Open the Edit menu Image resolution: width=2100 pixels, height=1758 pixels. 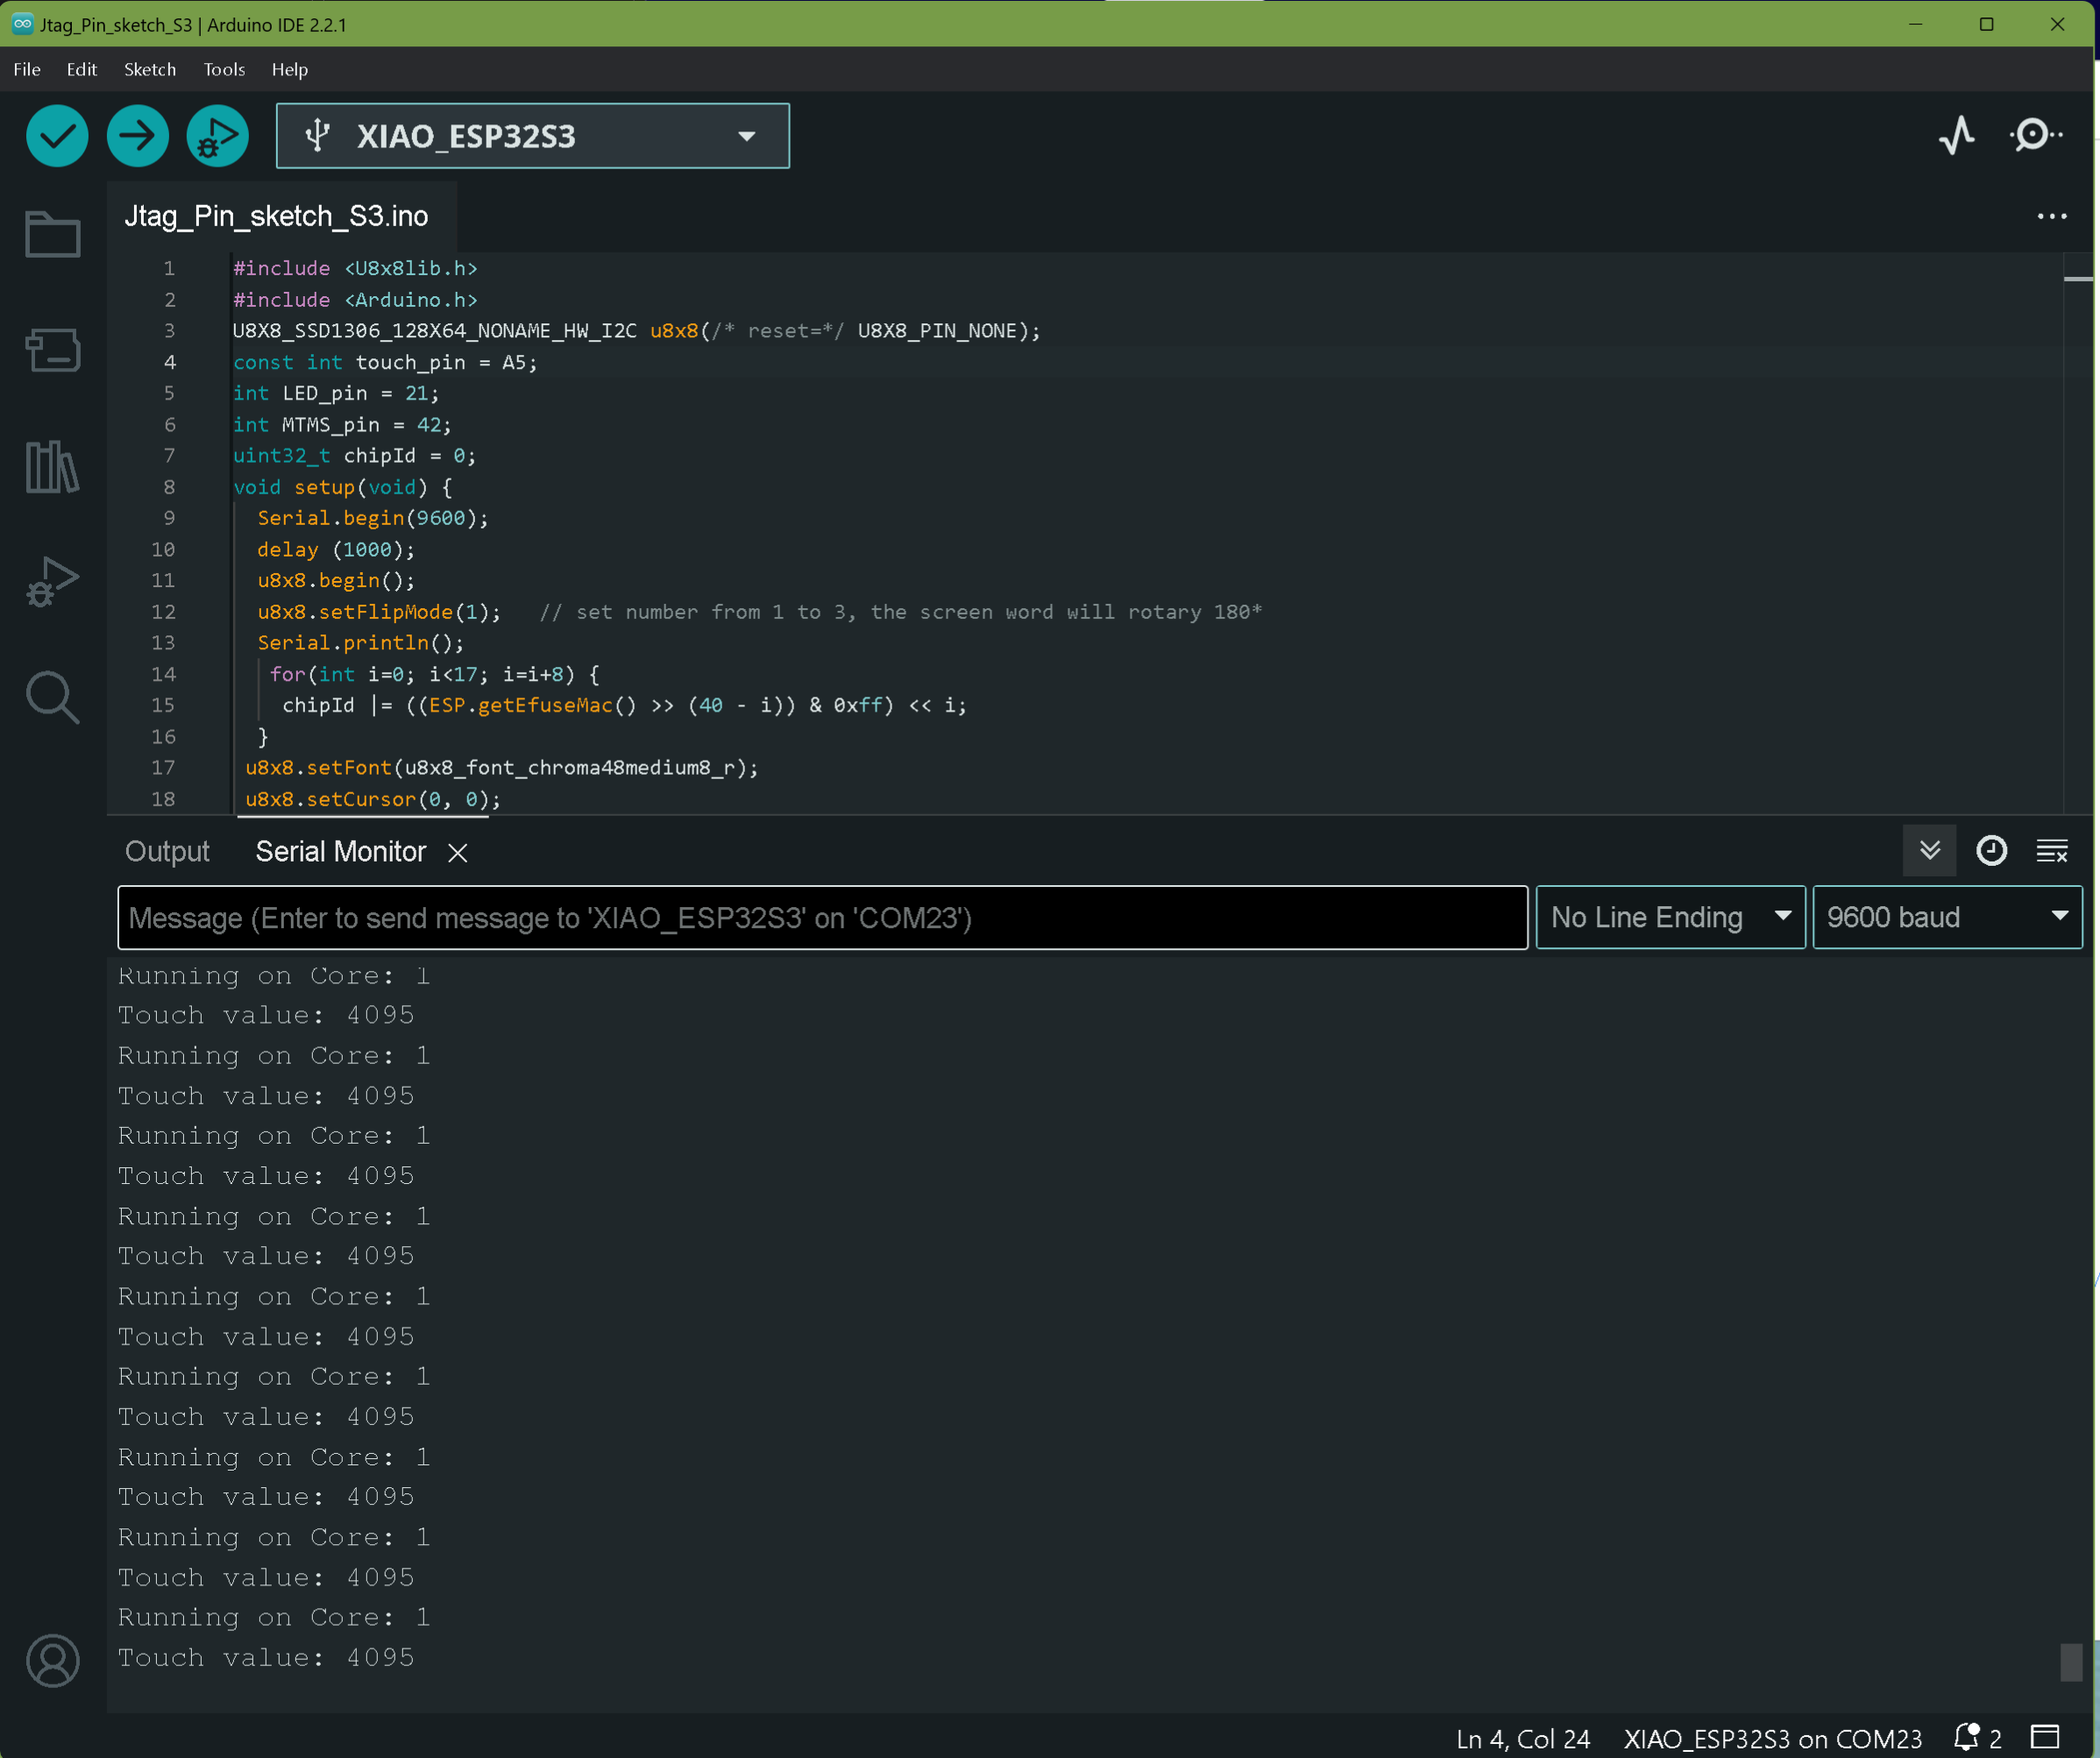point(81,69)
